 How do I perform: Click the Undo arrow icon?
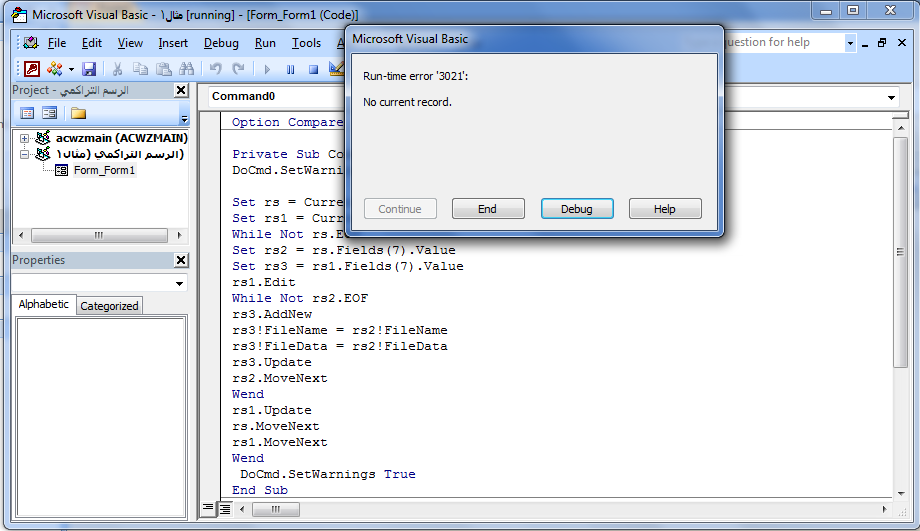coord(215,69)
